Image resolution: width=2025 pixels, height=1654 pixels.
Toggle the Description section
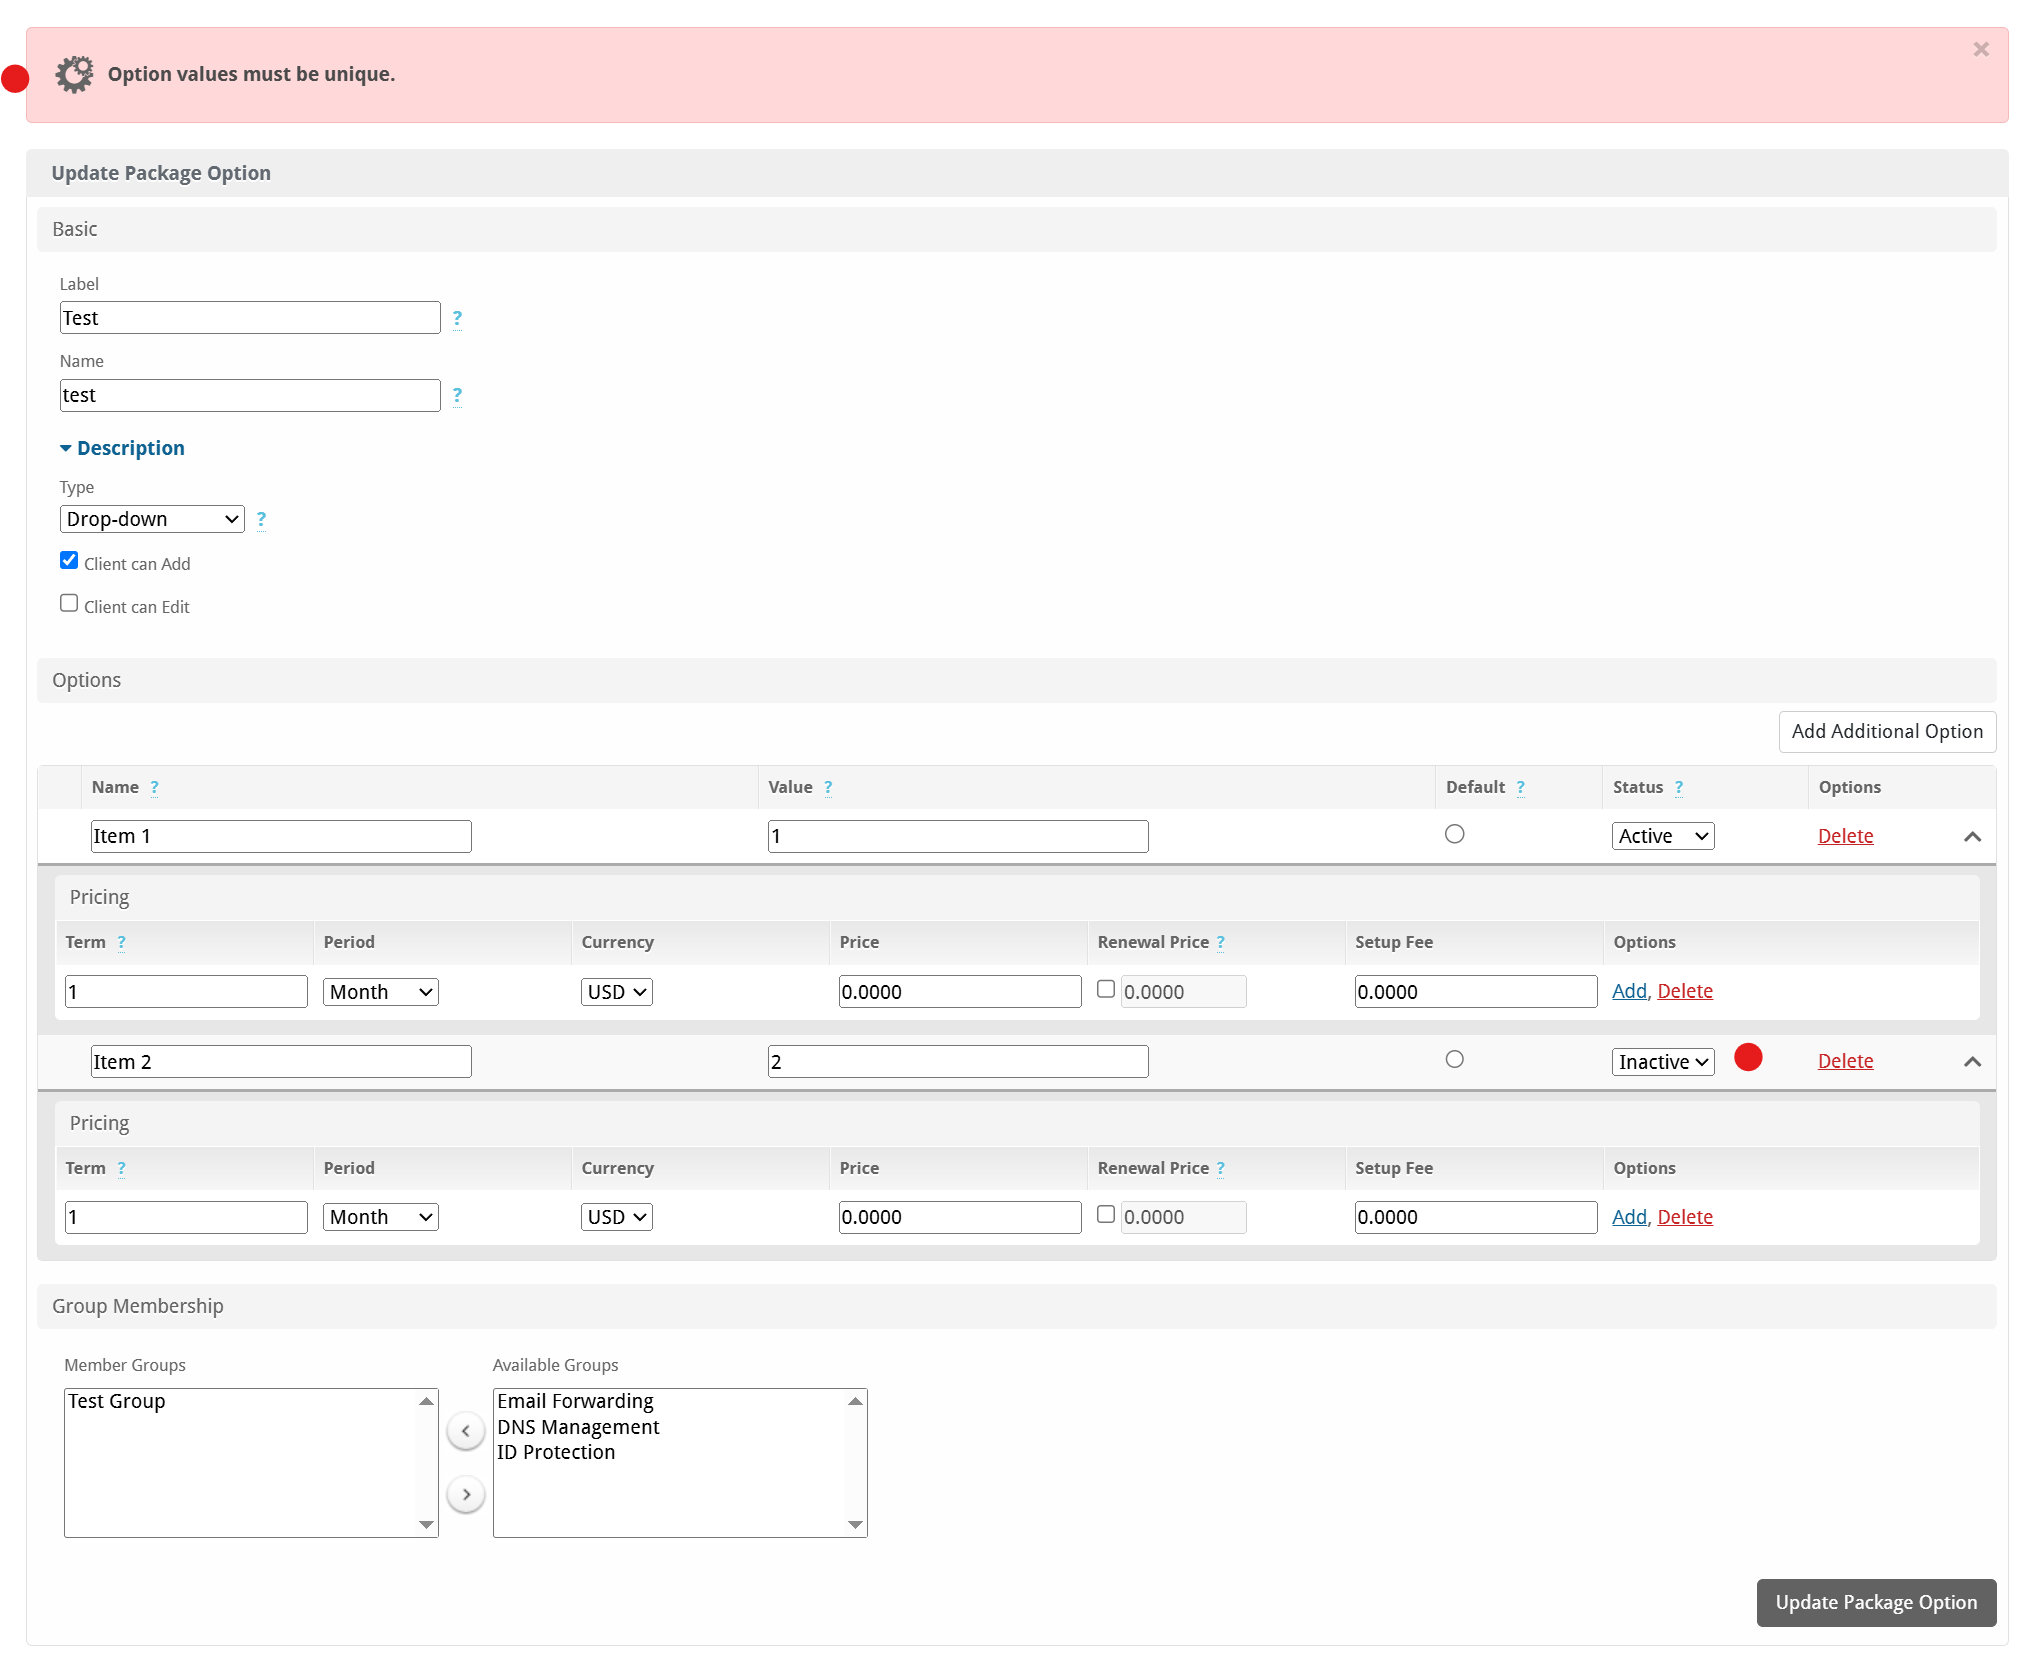[x=122, y=448]
